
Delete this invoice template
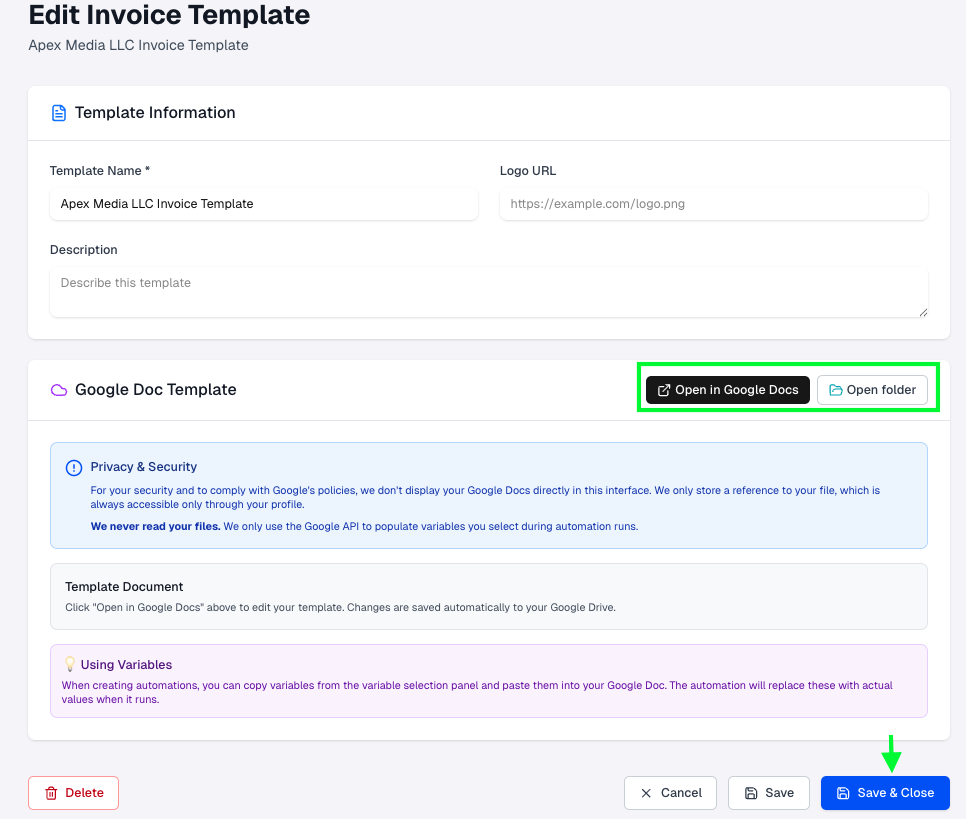pos(73,793)
